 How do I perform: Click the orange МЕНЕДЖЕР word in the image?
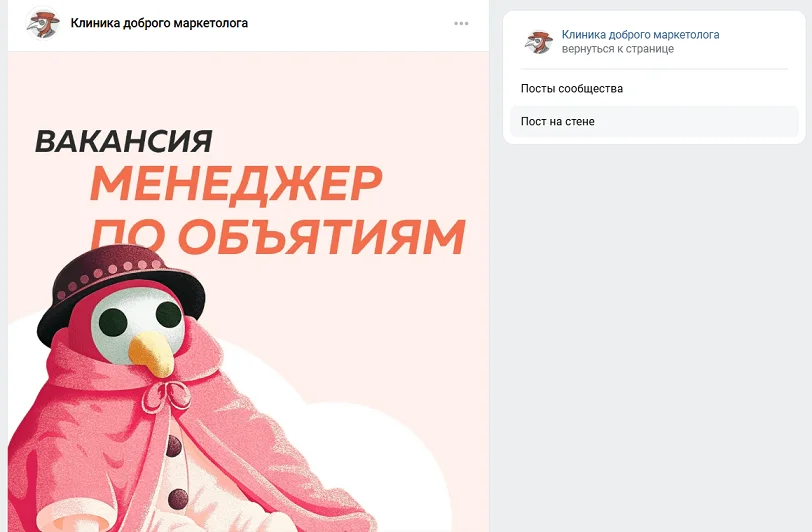point(236,183)
